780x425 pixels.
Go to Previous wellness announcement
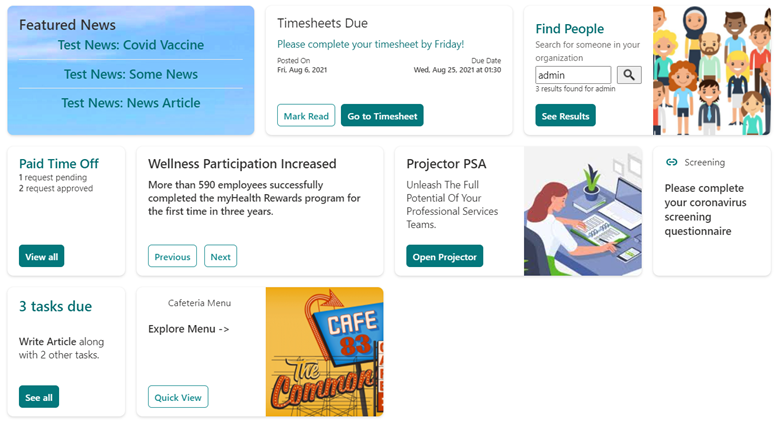pyautogui.click(x=172, y=256)
